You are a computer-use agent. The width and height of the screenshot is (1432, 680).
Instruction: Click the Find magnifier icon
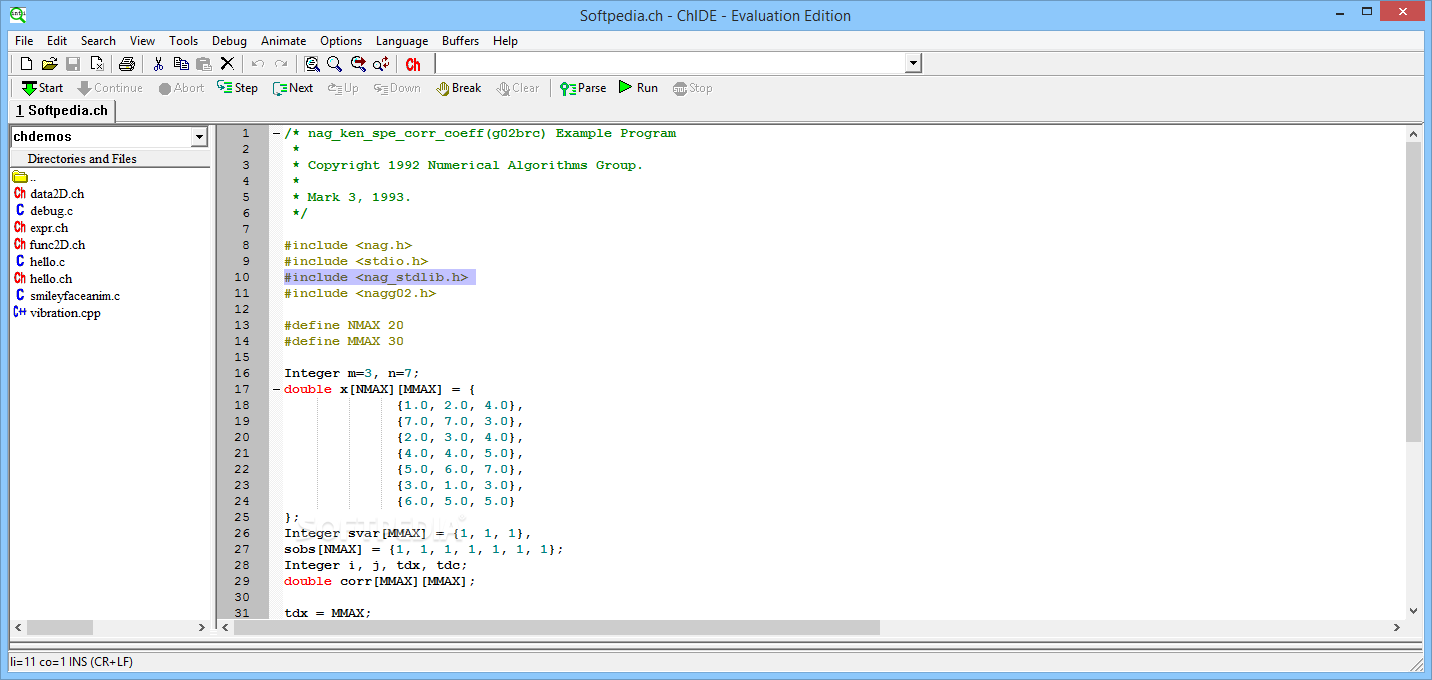pyautogui.click(x=335, y=64)
